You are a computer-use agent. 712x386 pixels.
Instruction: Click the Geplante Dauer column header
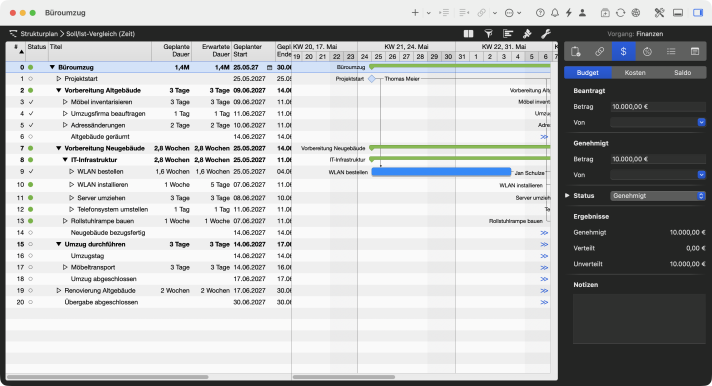pyautogui.click(x=171, y=51)
